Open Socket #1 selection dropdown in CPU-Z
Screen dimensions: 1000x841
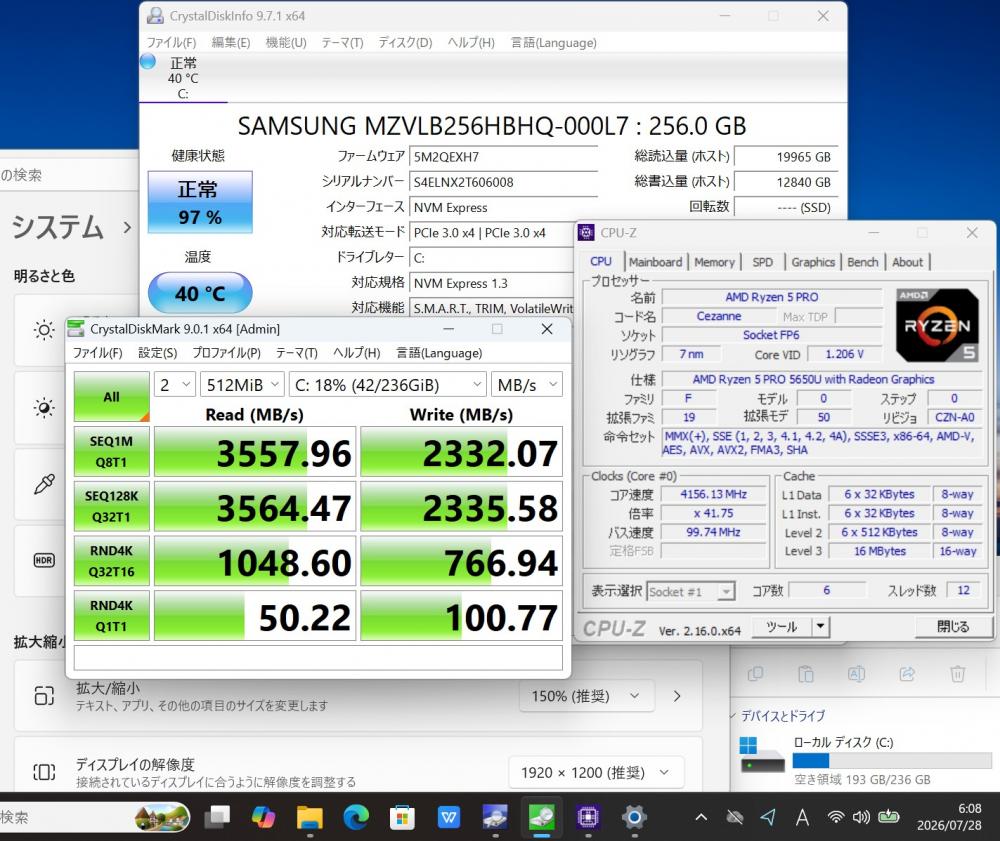click(x=691, y=592)
